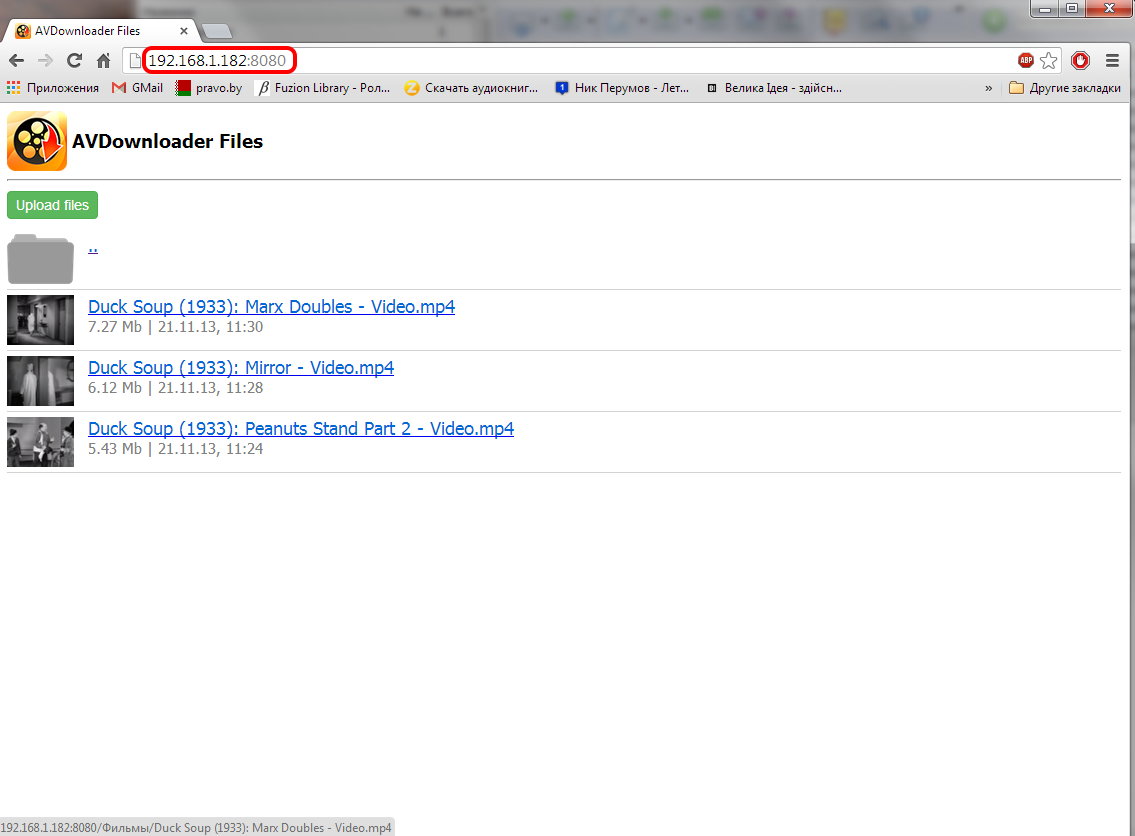Click the Upload files button
Image resolution: width=1135 pixels, height=836 pixels.
click(x=52, y=206)
